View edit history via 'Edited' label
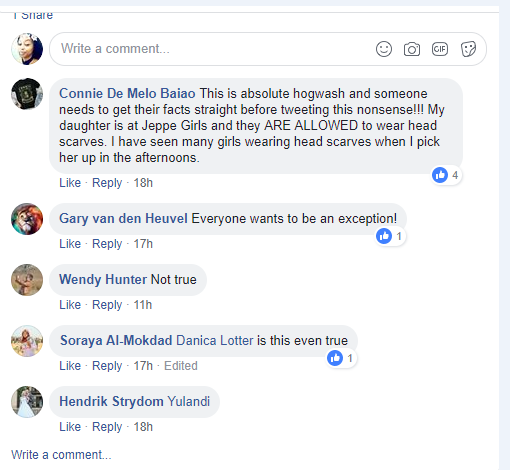The height and width of the screenshot is (470, 510). [x=181, y=366]
